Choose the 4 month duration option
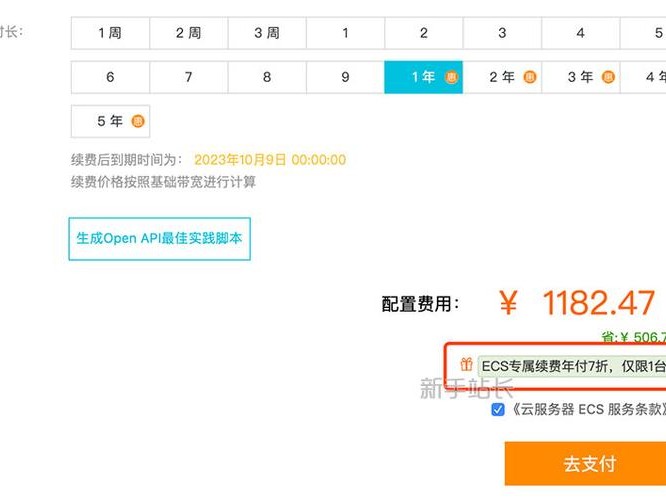This screenshot has height=500, width=666. pos(581,33)
